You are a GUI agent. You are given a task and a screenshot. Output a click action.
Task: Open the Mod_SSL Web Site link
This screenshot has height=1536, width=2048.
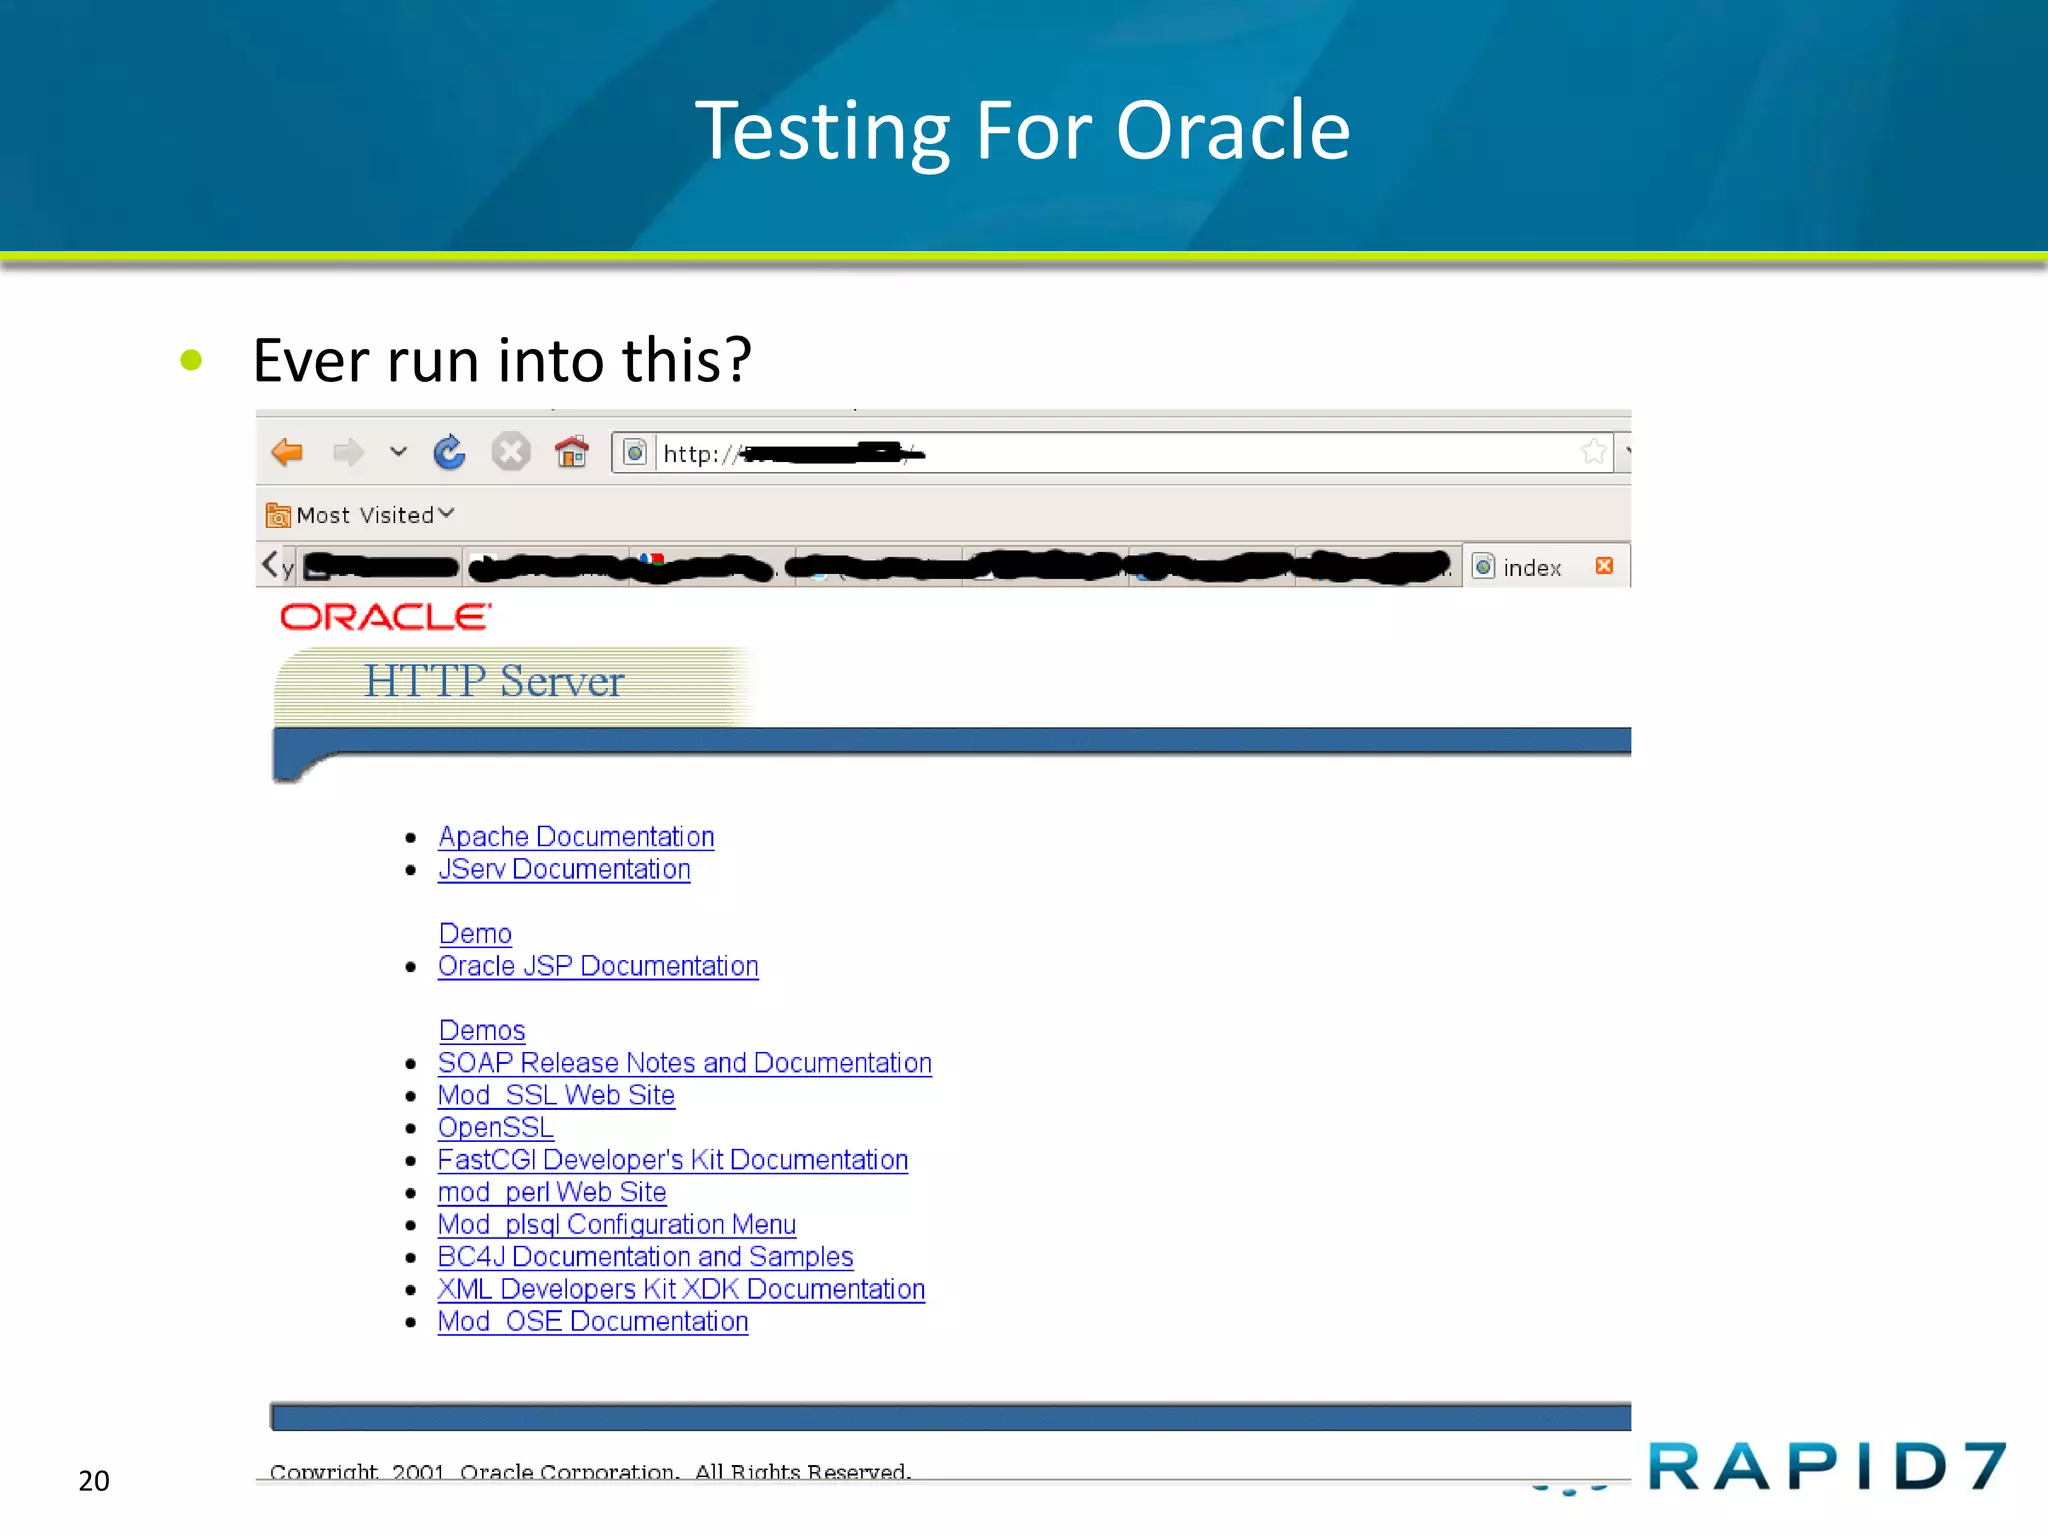point(556,1095)
